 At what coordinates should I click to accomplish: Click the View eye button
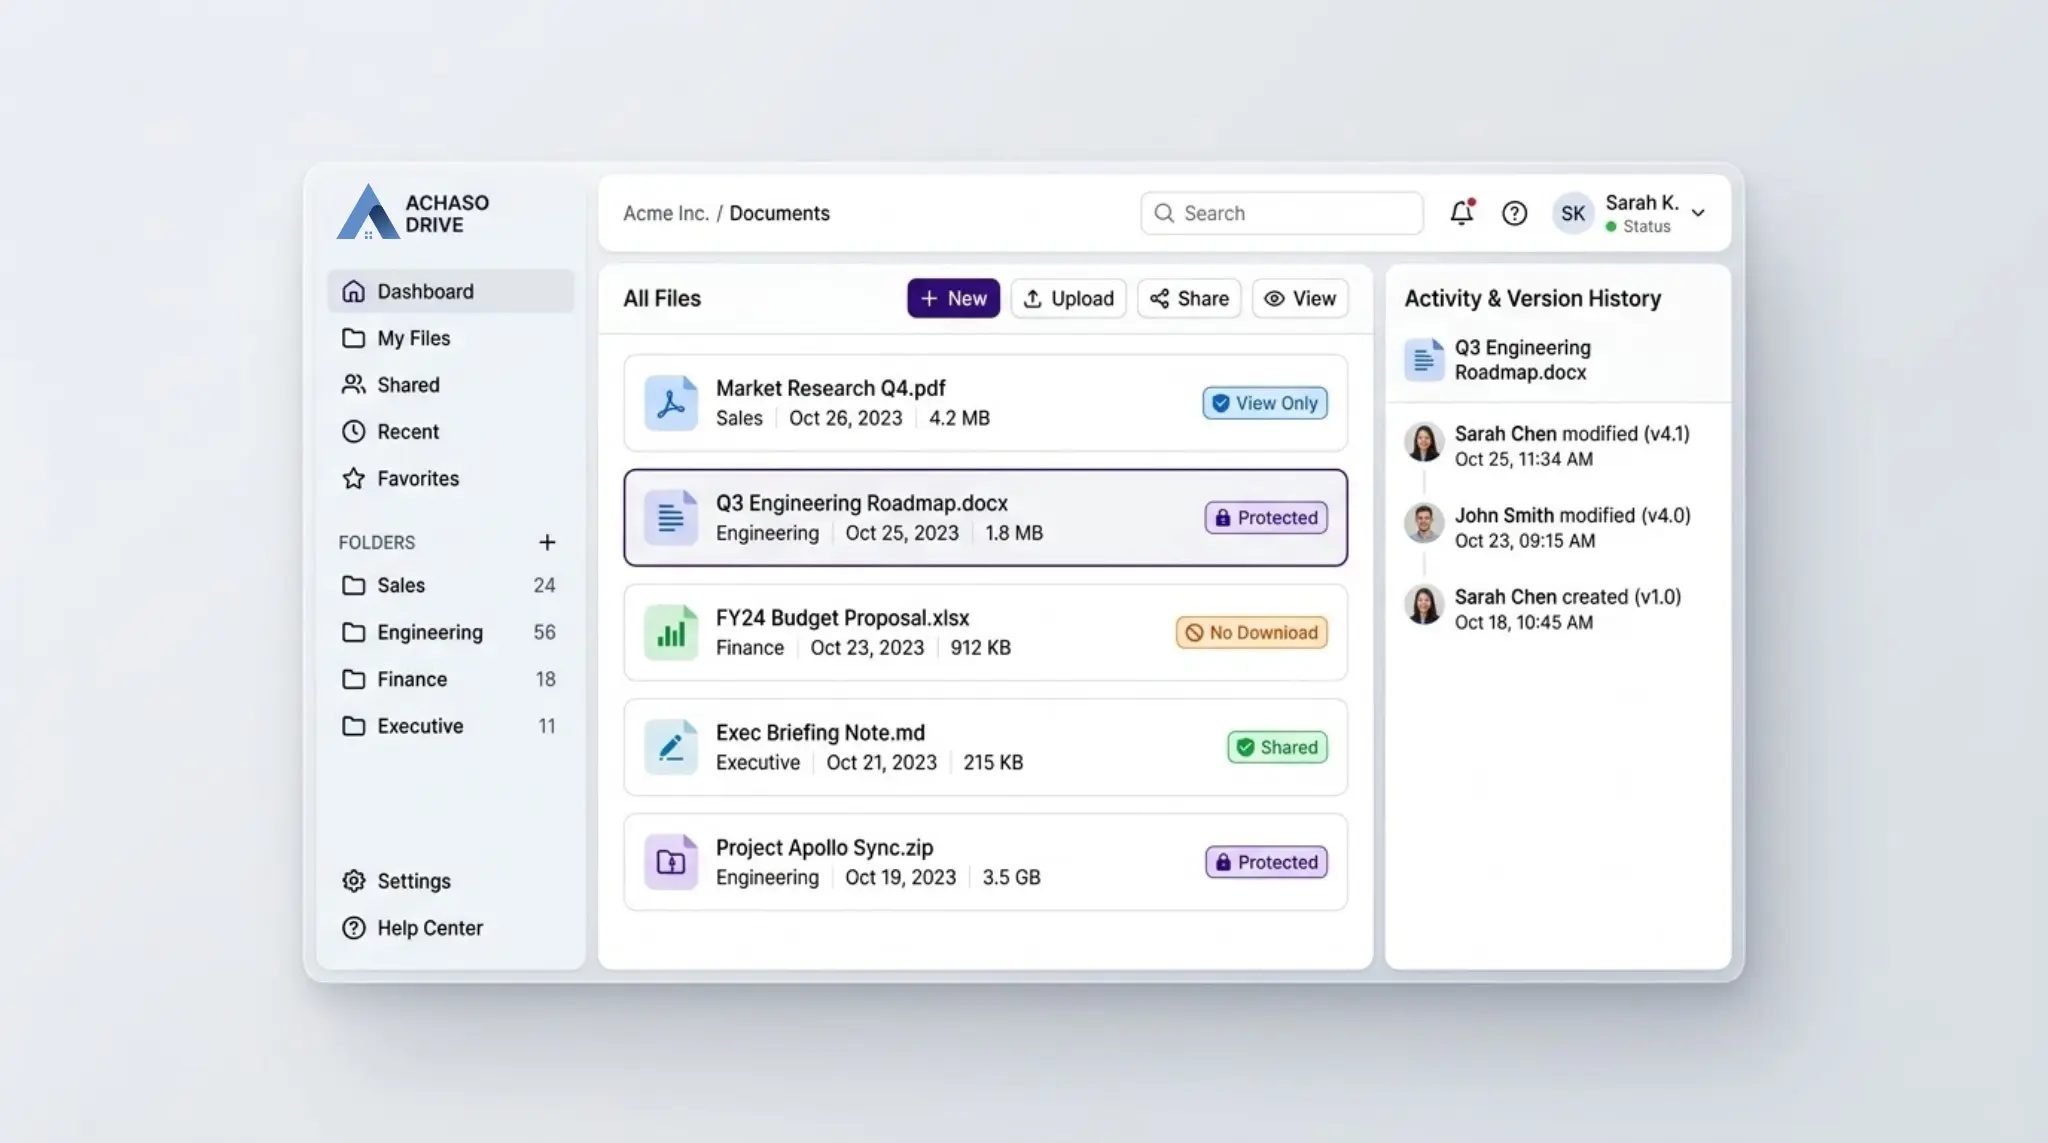pos(1300,298)
